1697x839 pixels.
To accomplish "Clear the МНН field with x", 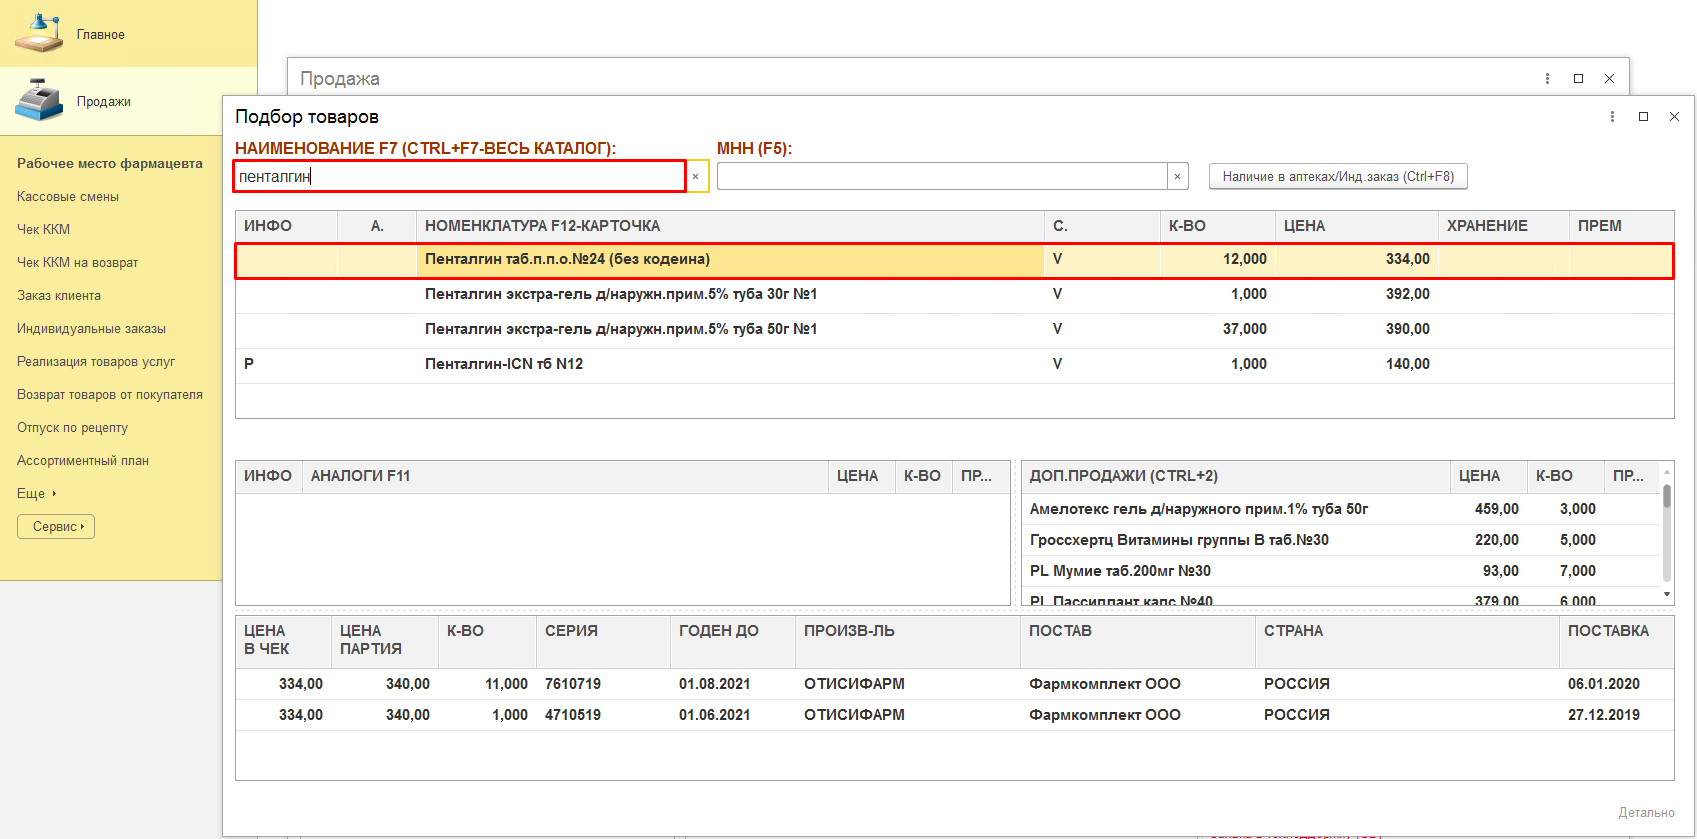I will pos(1177,177).
